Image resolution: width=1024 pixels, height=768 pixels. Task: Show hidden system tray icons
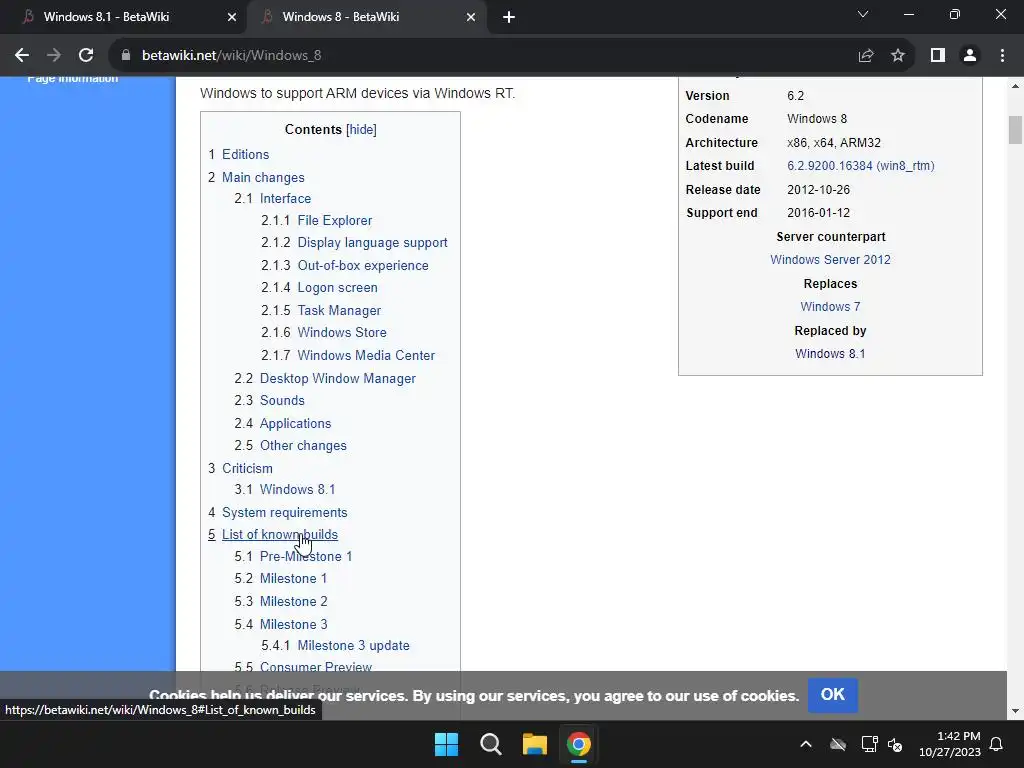pos(806,744)
